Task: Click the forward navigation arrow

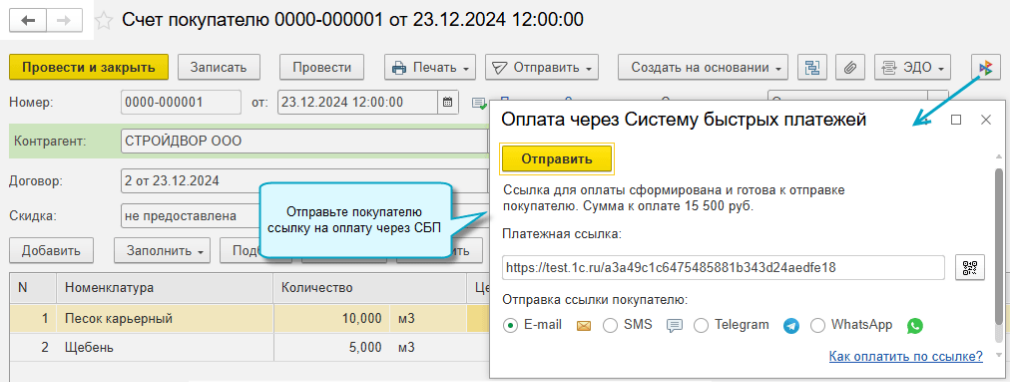Action: (x=64, y=21)
